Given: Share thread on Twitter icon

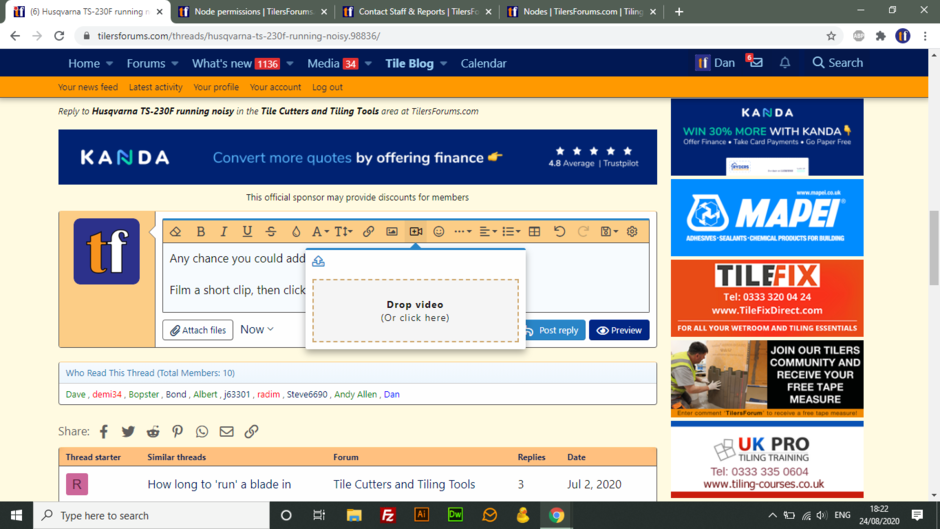Looking at the screenshot, I should 128,431.
